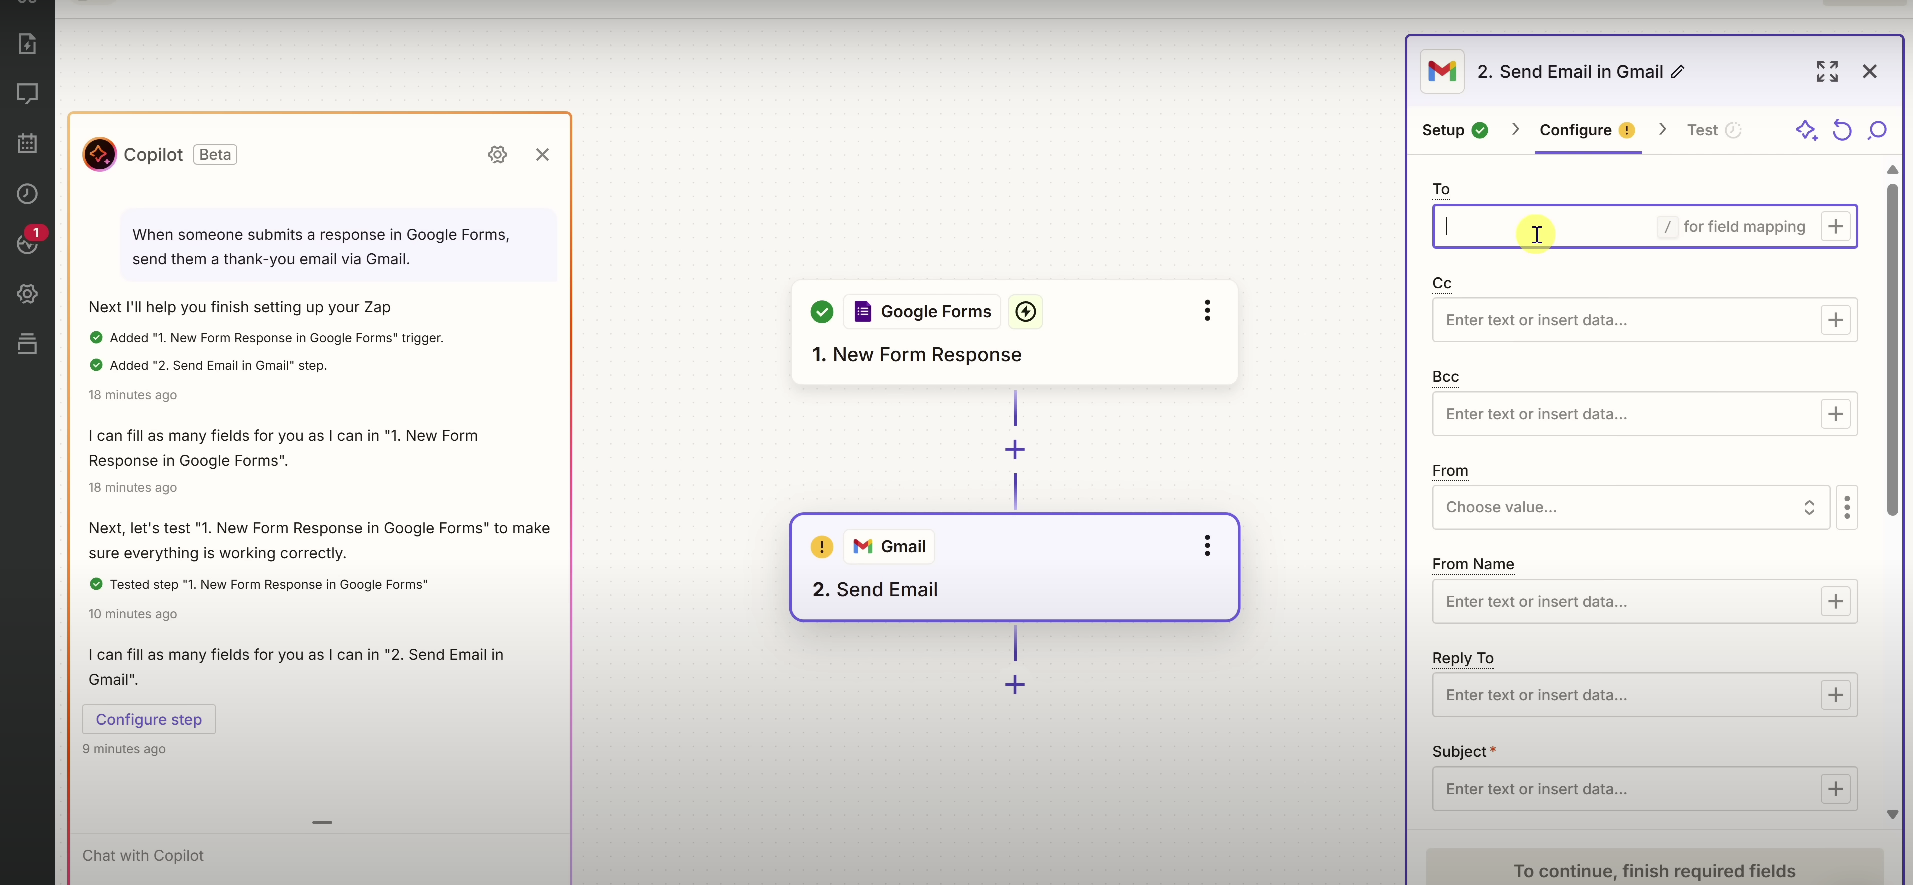Expand the step editor to full screen

point(1827,71)
